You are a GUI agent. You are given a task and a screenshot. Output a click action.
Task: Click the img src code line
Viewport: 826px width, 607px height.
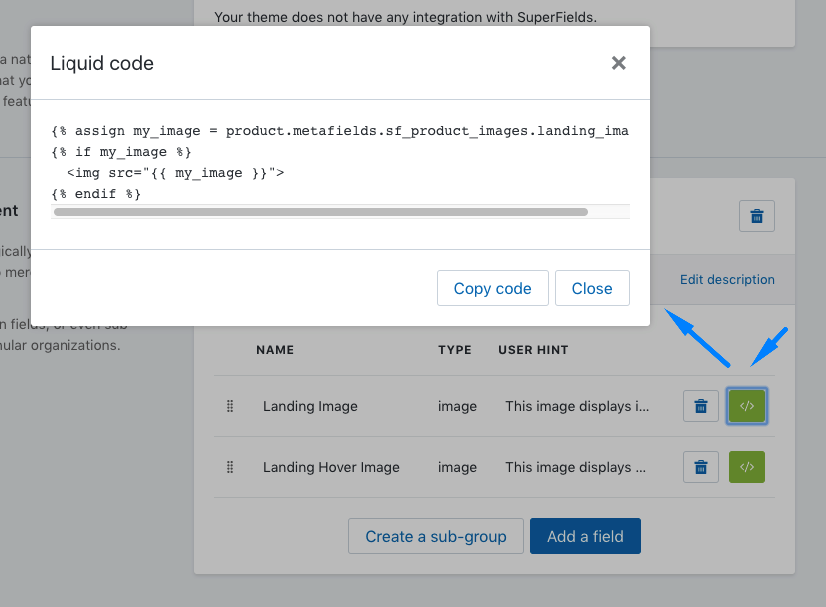click(175, 173)
